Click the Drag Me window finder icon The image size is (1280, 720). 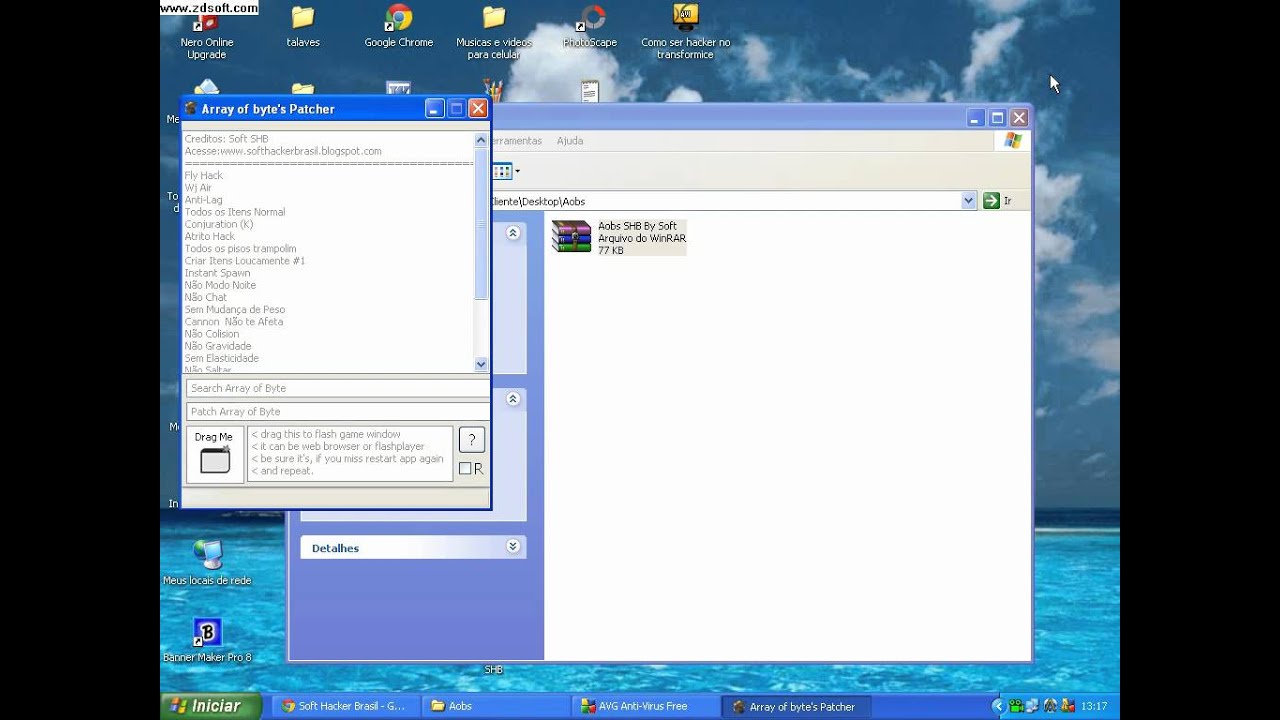click(215, 461)
